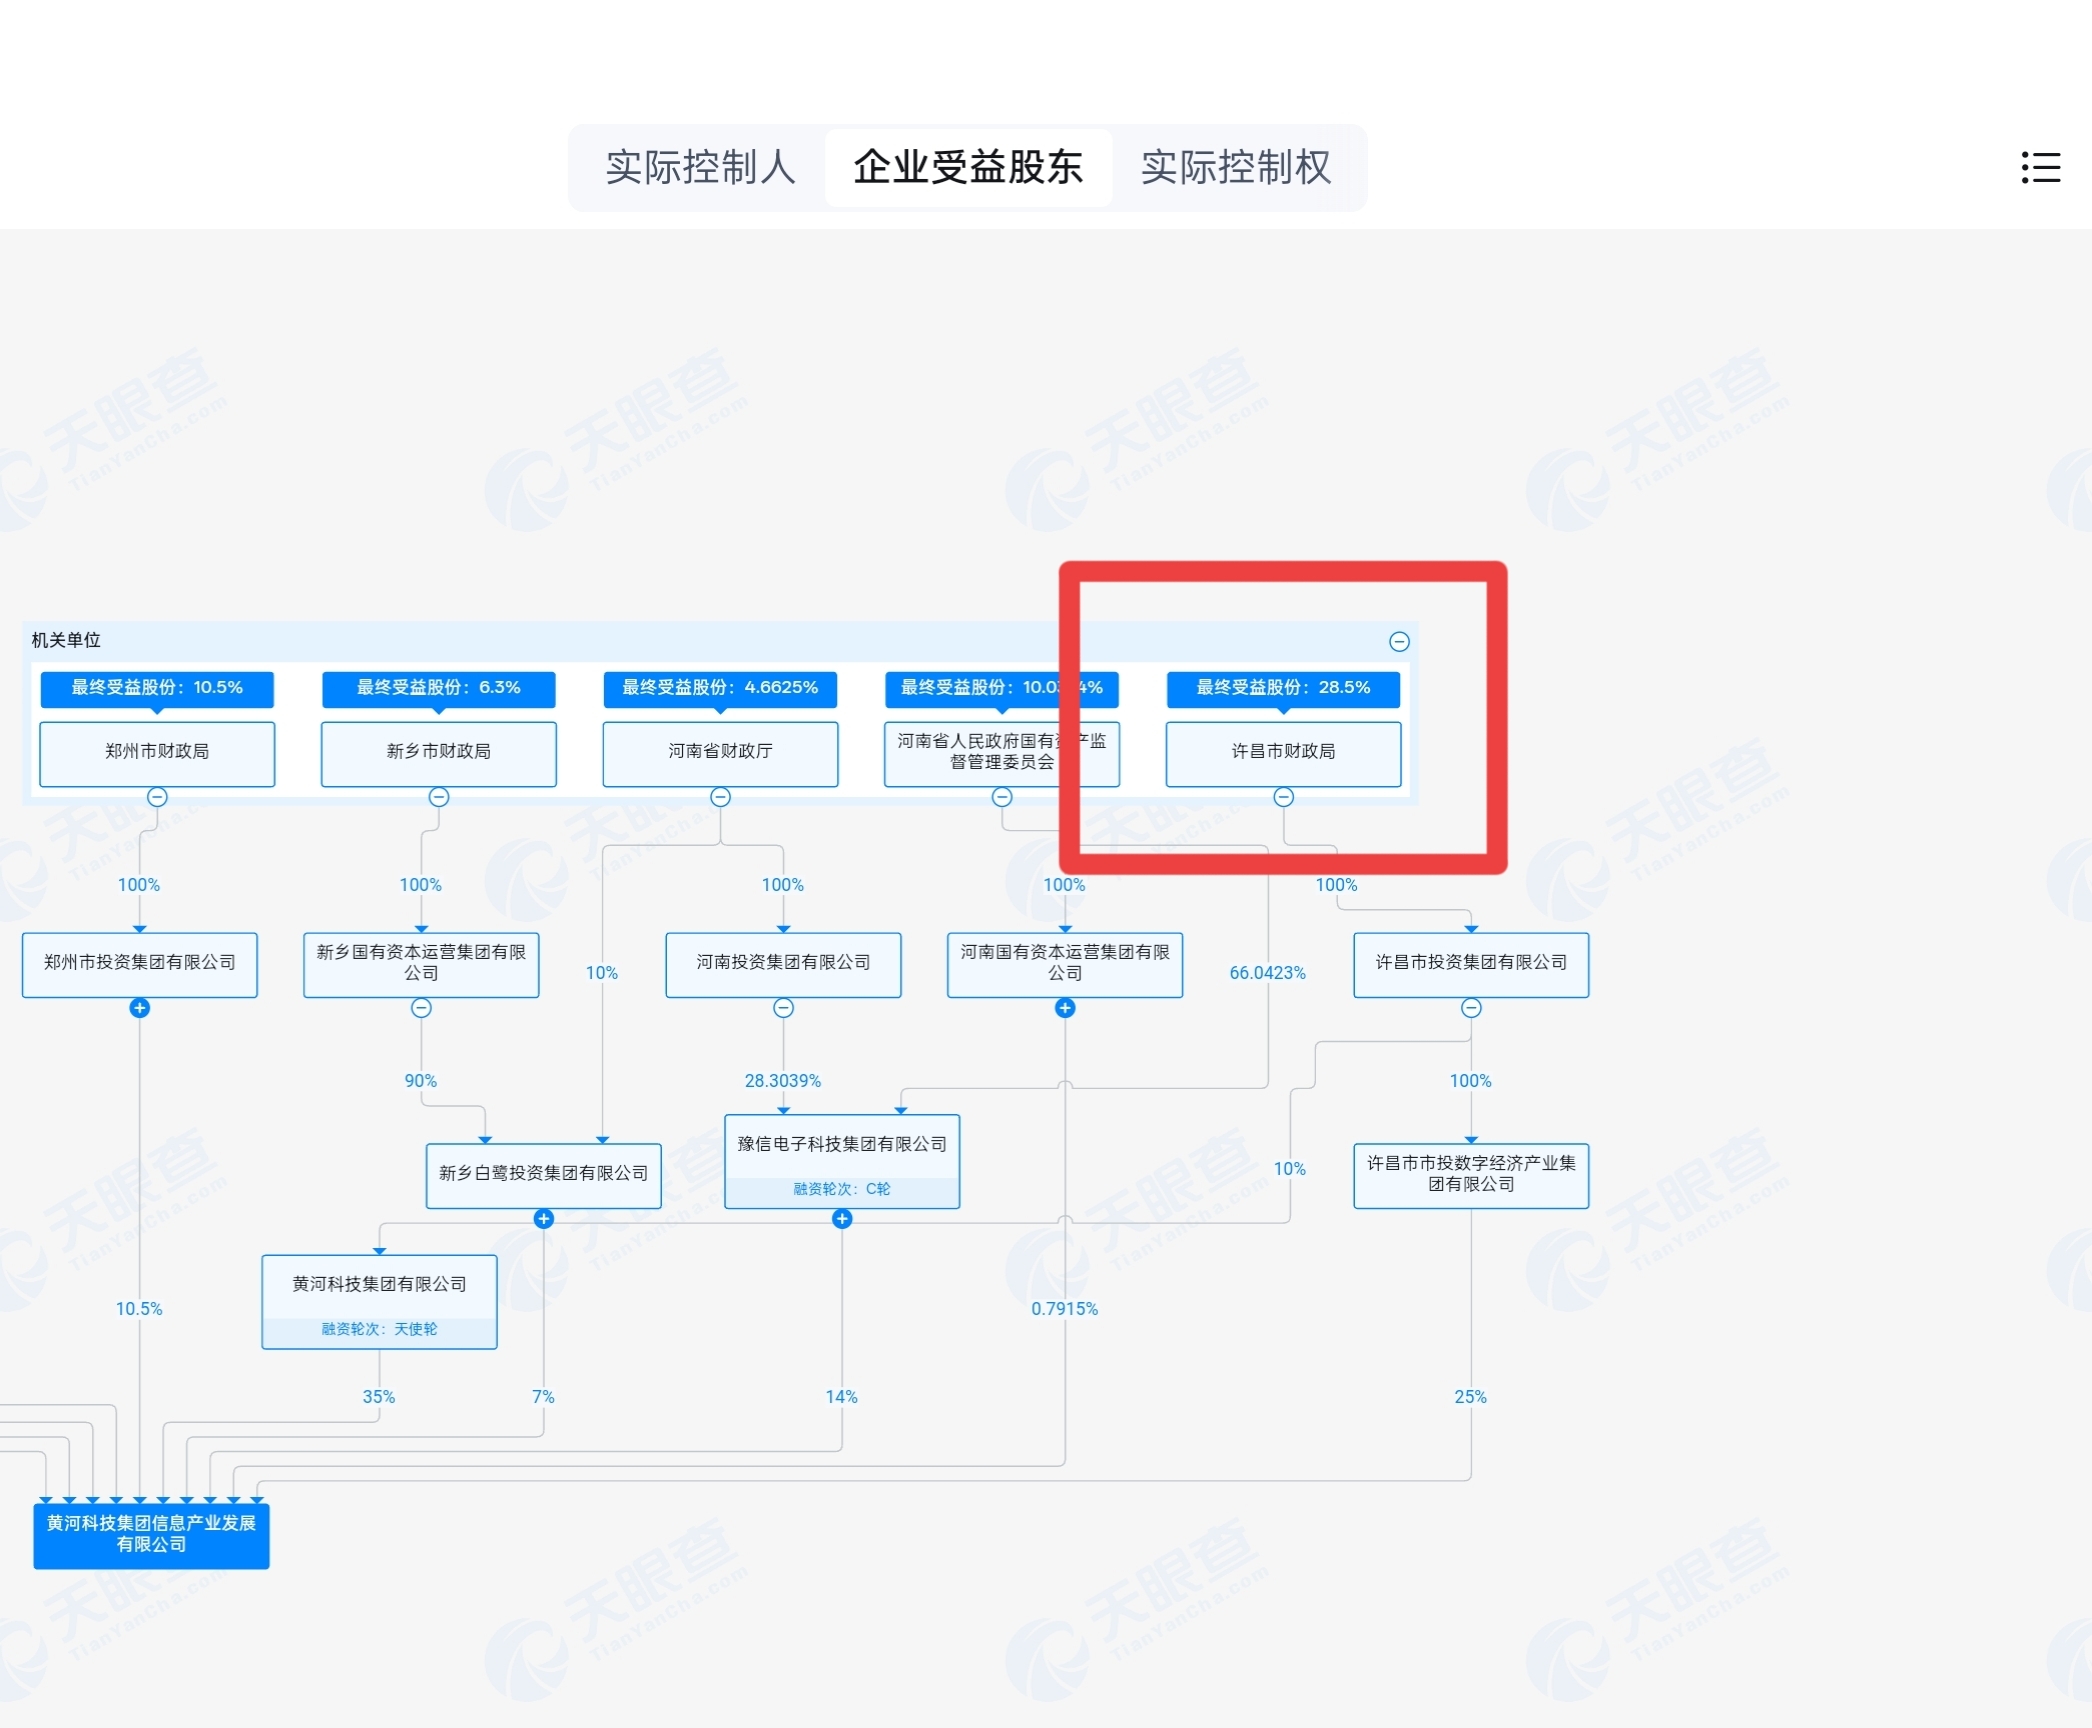Image resolution: width=2092 pixels, height=1728 pixels.
Task: Open 河南国有资本运营集团有限公司 company box
Action: point(1065,965)
